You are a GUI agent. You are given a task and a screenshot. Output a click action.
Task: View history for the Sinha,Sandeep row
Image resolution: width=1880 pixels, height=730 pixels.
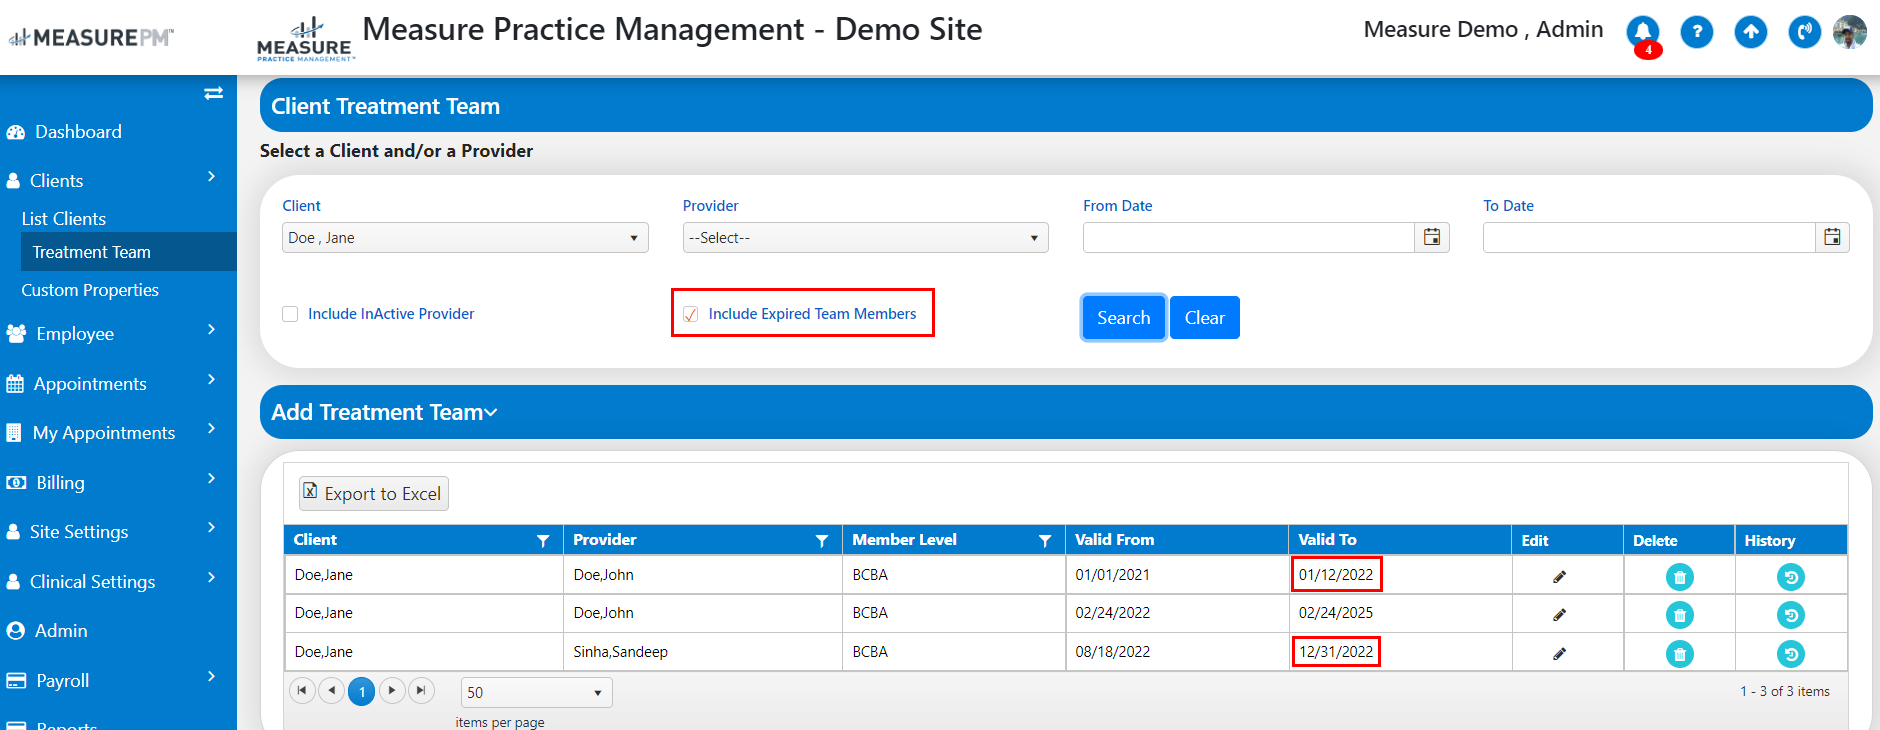click(x=1791, y=654)
